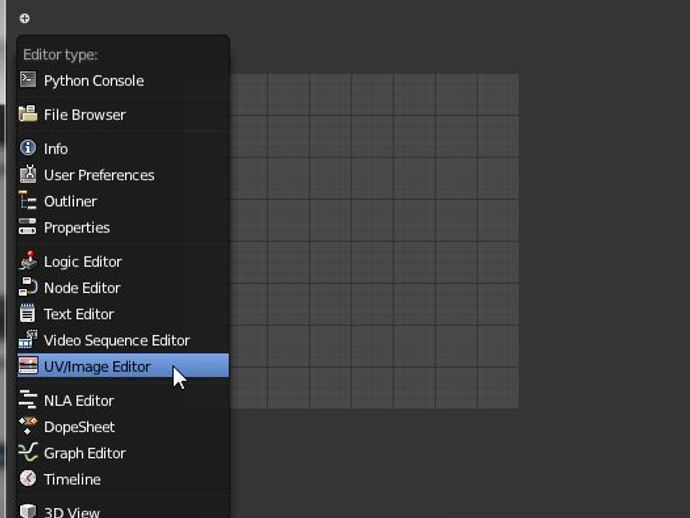Click the Timeline clock icon

(x=28, y=478)
